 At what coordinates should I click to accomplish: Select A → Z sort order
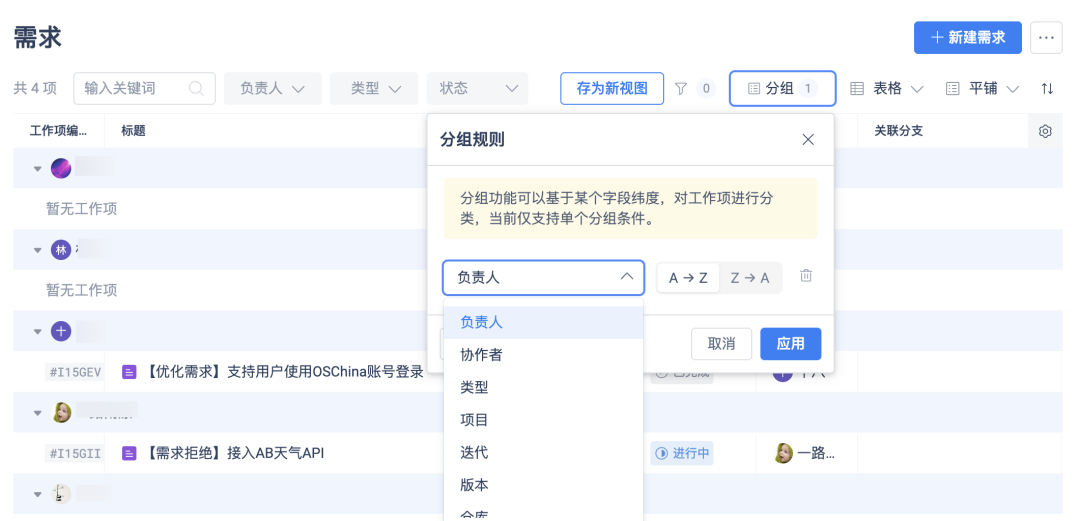pos(688,277)
